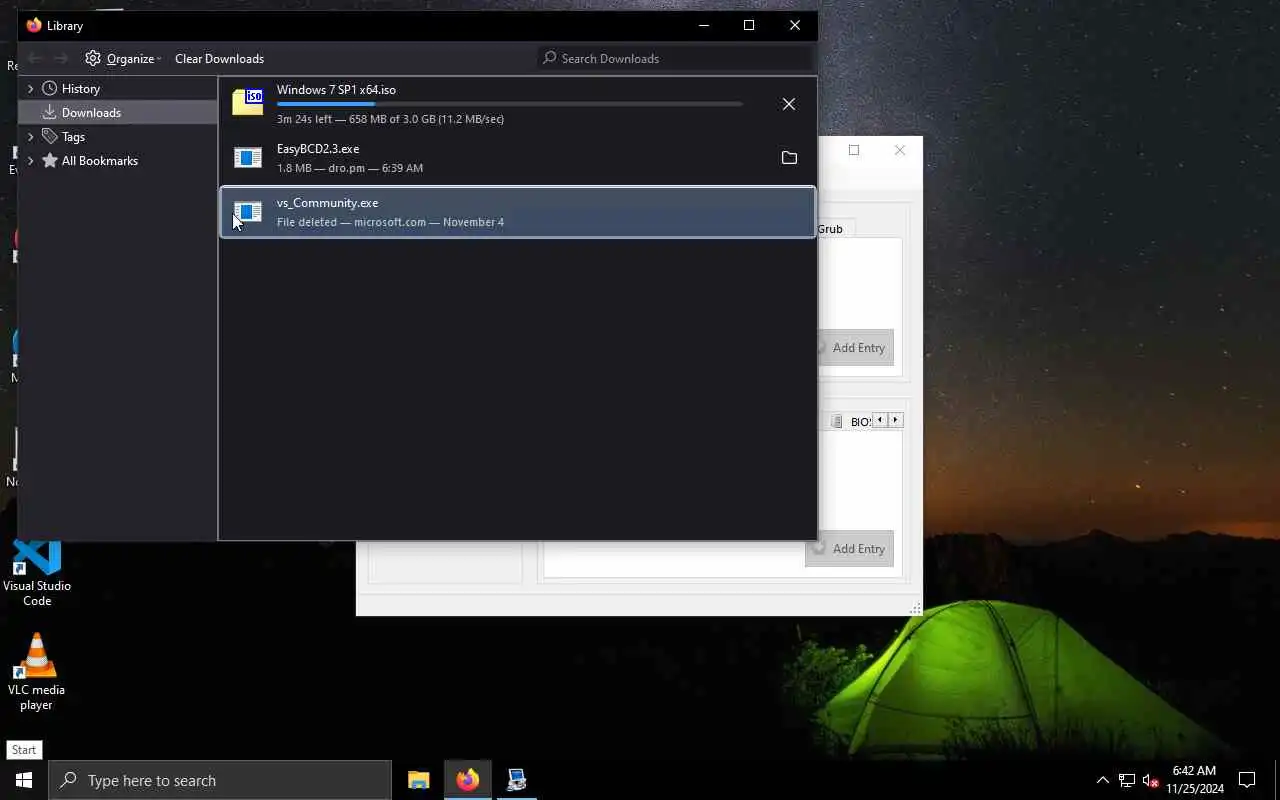Open Visual Studio Code desktop shortcut

coord(37,573)
